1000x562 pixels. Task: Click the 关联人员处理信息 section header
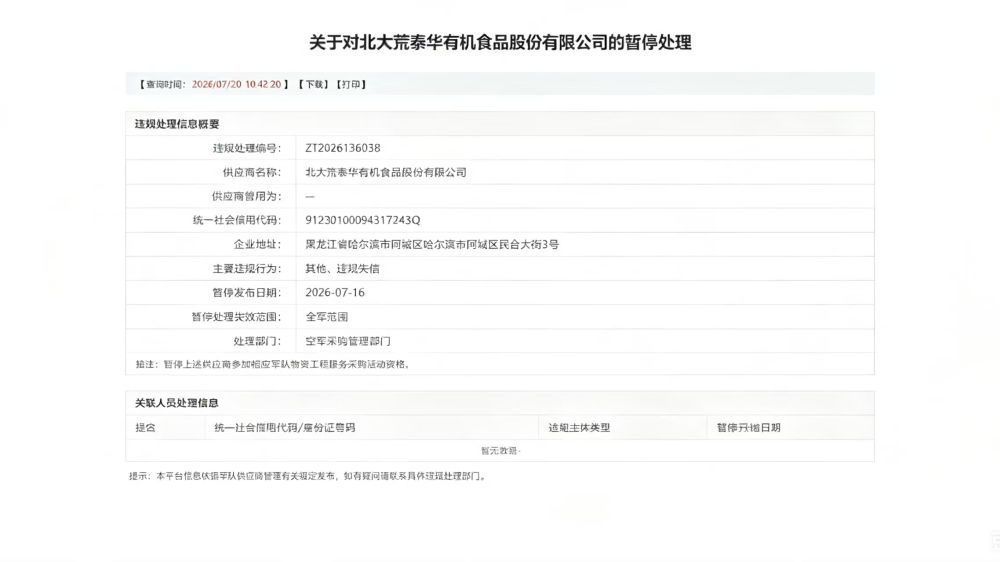pyautogui.click(x=177, y=403)
